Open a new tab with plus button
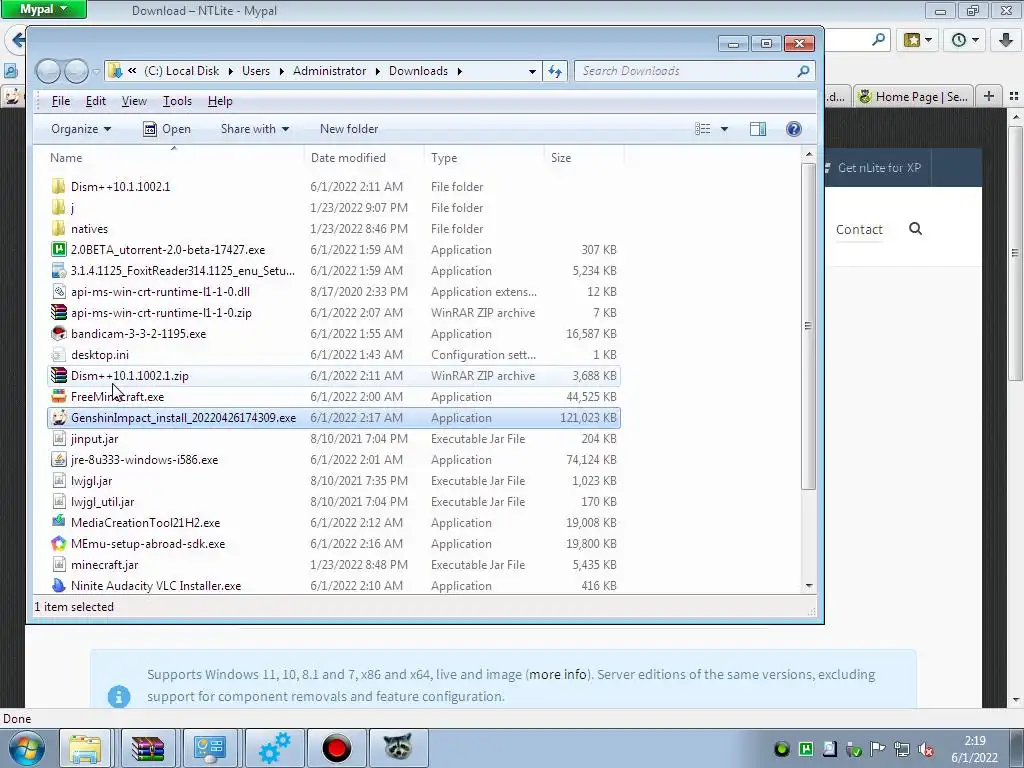The height and width of the screenshot is (768, 1024). [x=989, y=97]
